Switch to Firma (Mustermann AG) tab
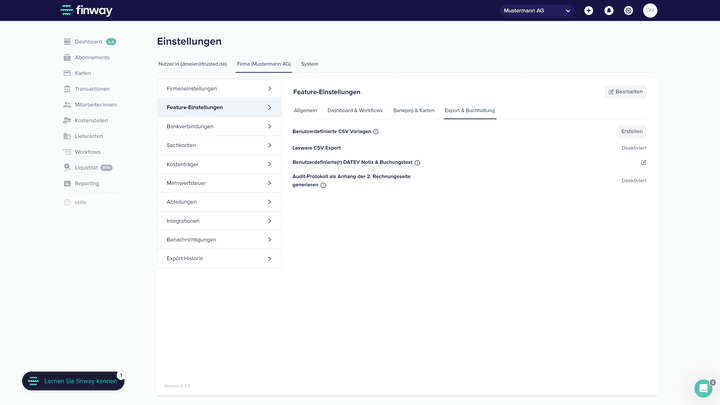This screenshot has height=405, width=720. 264,64
